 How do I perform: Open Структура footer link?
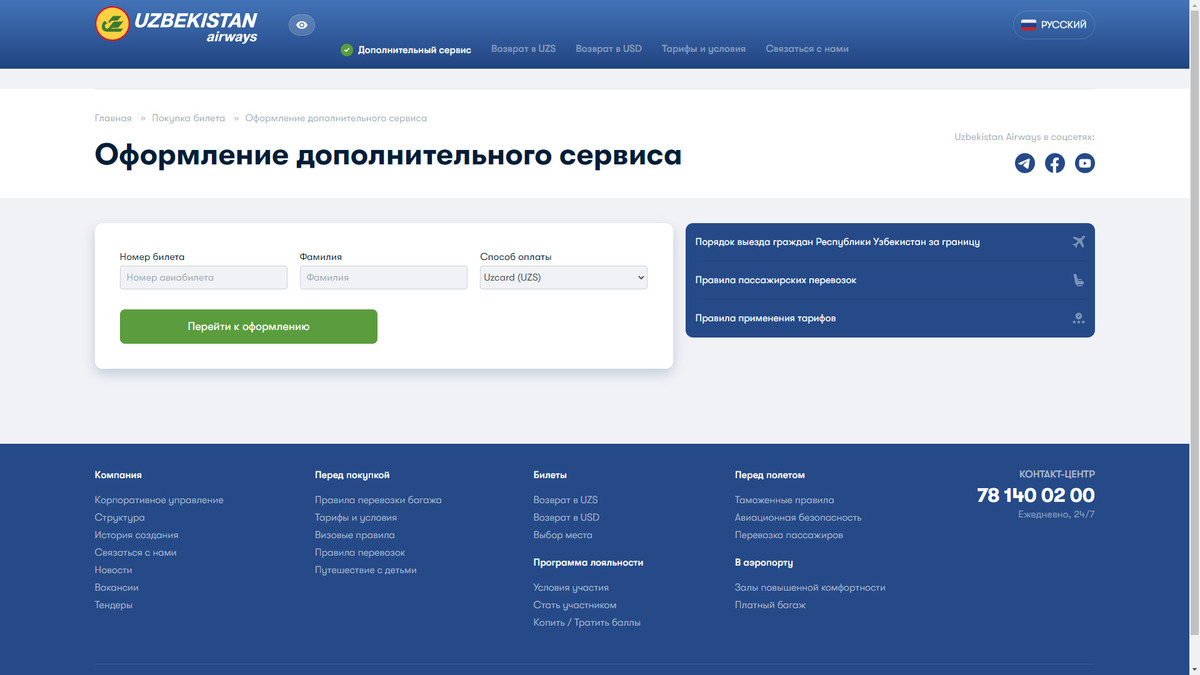(120, 518)
